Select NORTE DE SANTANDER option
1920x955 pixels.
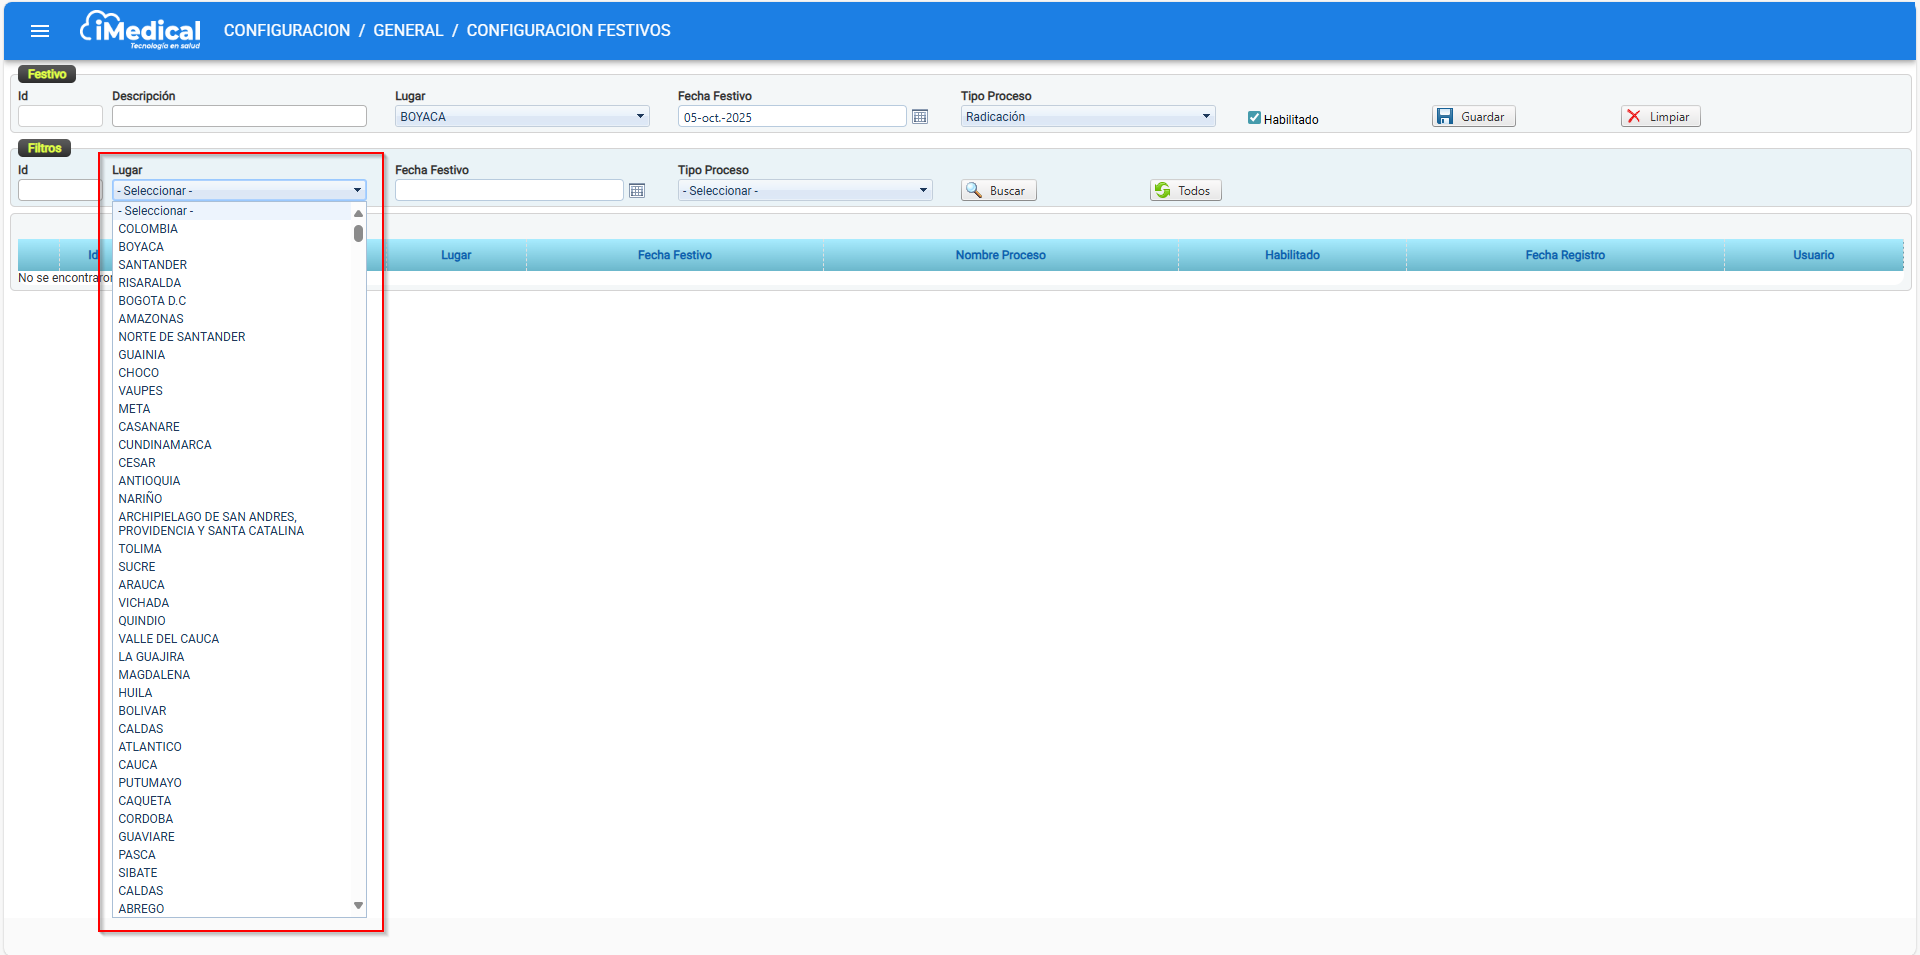[181, 337]
